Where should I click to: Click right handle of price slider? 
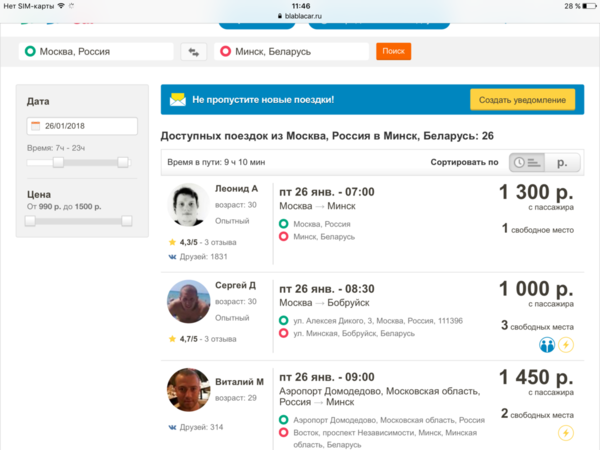[127, 221]
